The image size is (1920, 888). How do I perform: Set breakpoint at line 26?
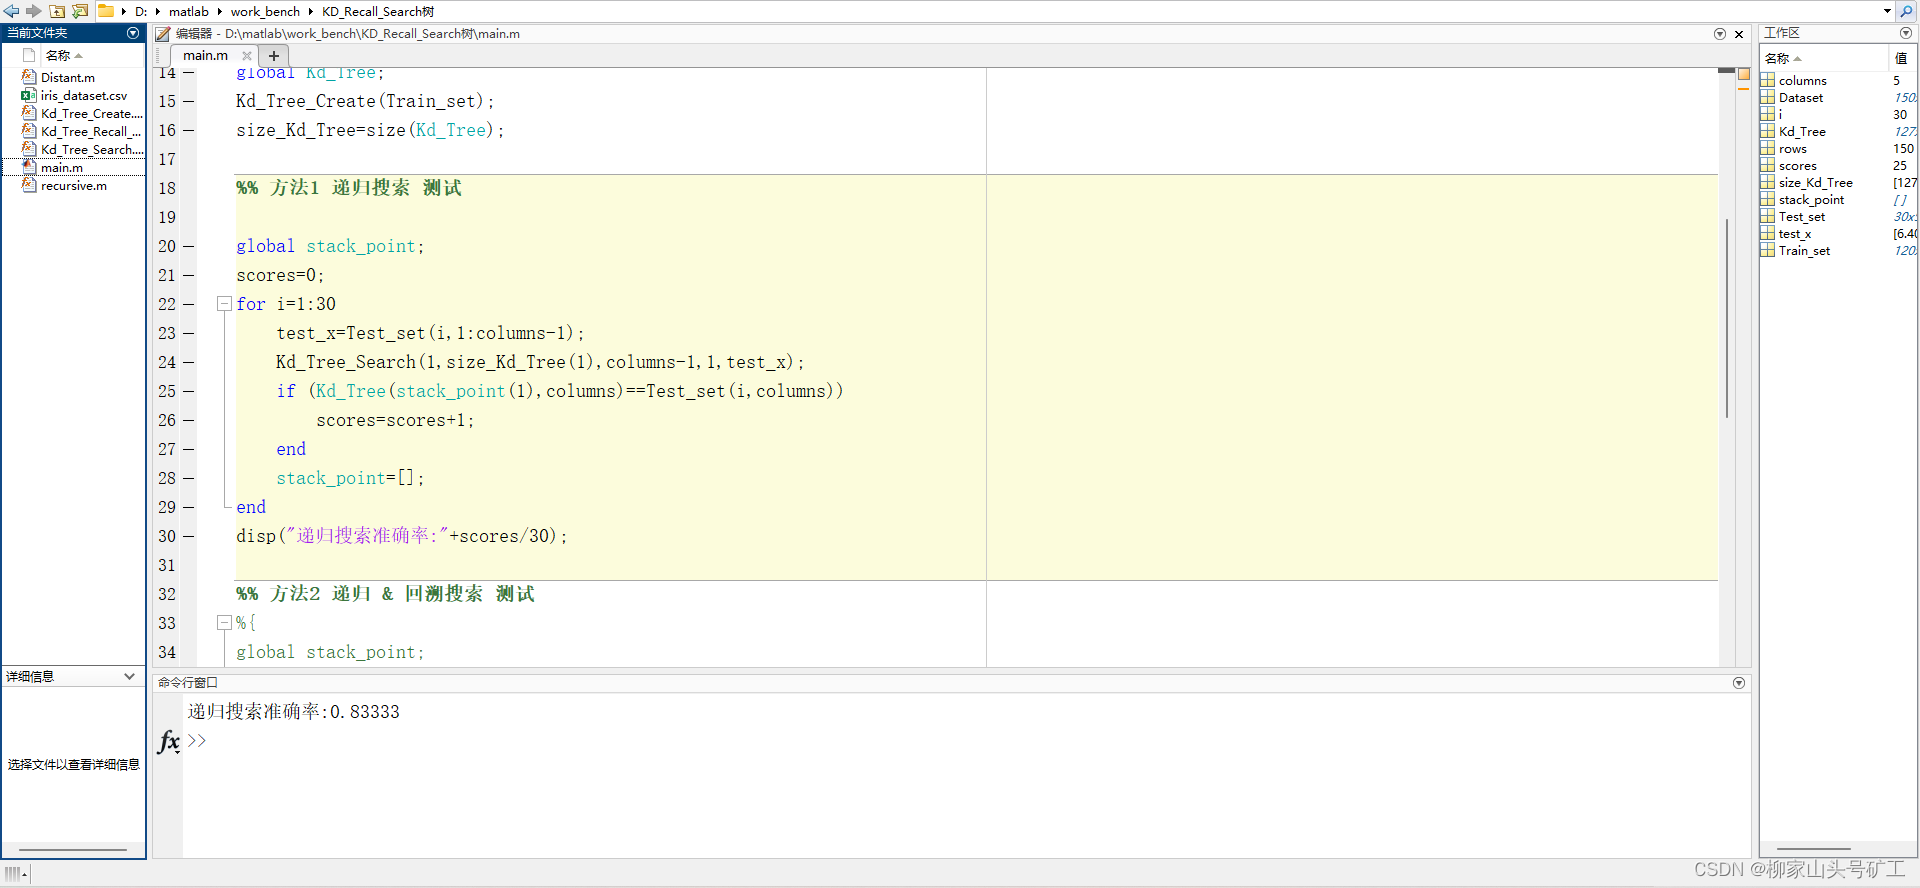[x=189, y=420]
